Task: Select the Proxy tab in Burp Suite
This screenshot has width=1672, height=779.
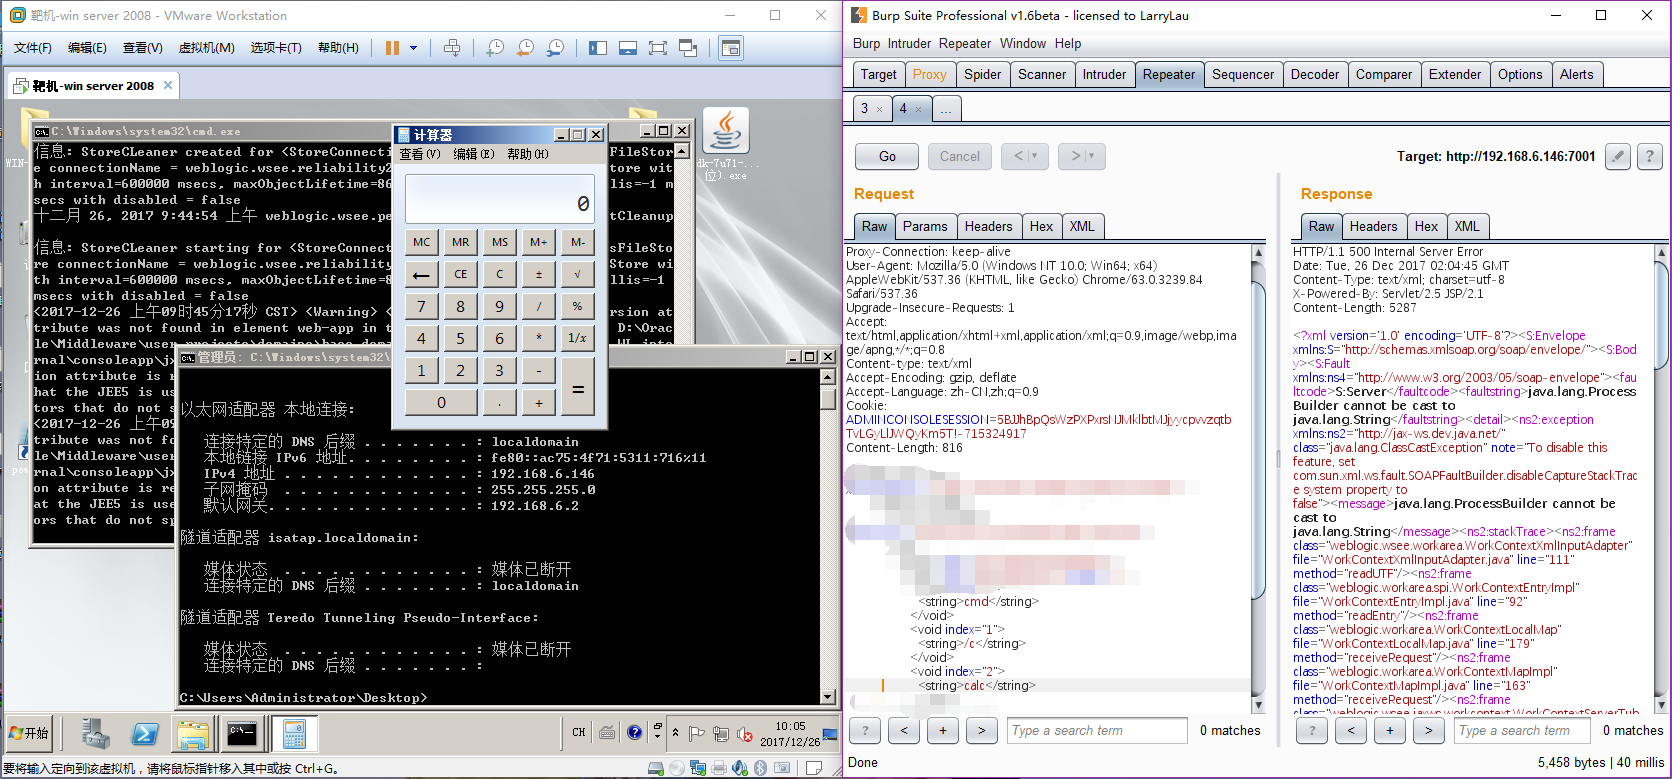Action: point(929,74)
